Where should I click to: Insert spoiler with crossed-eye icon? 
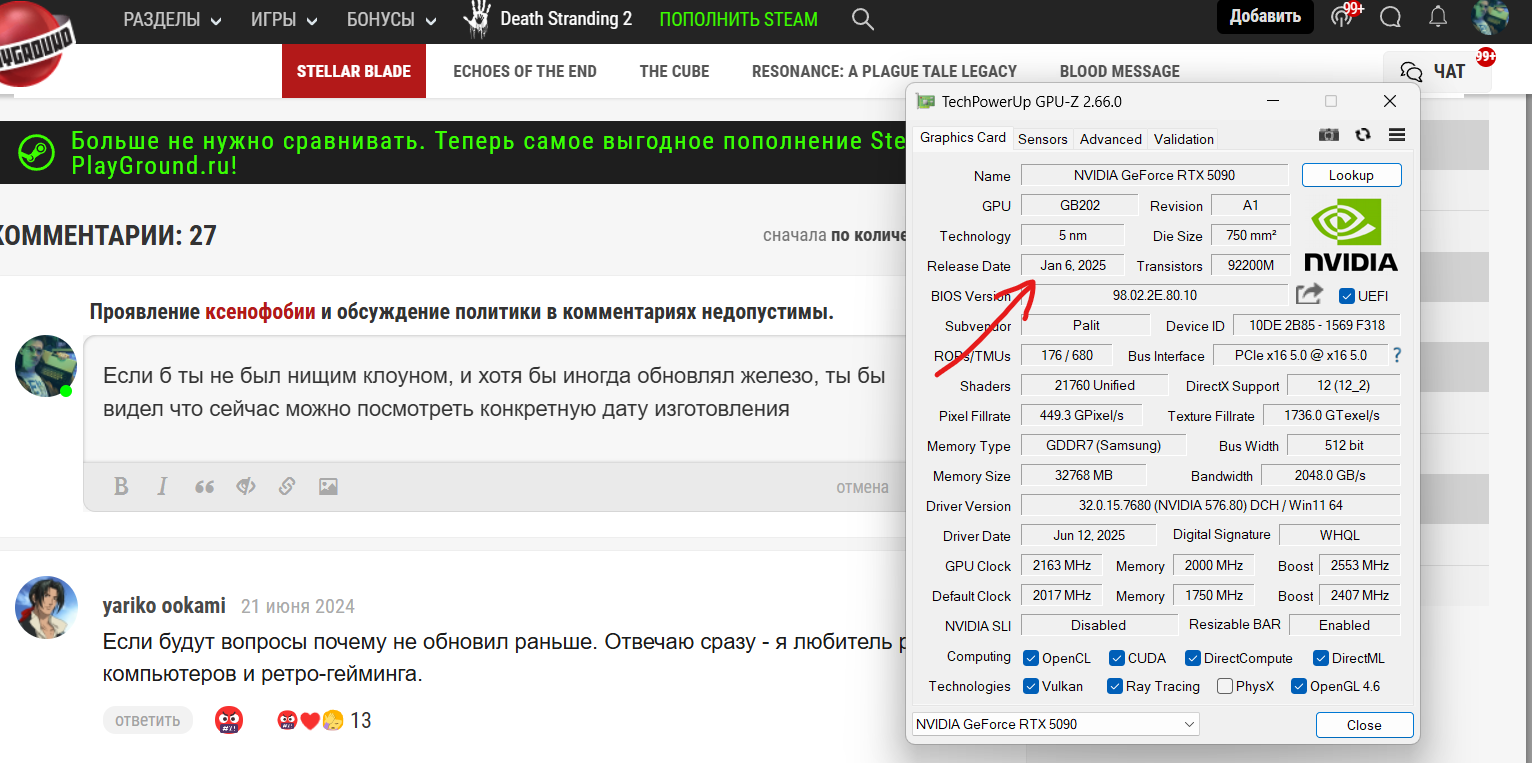[x=245, y=486]
